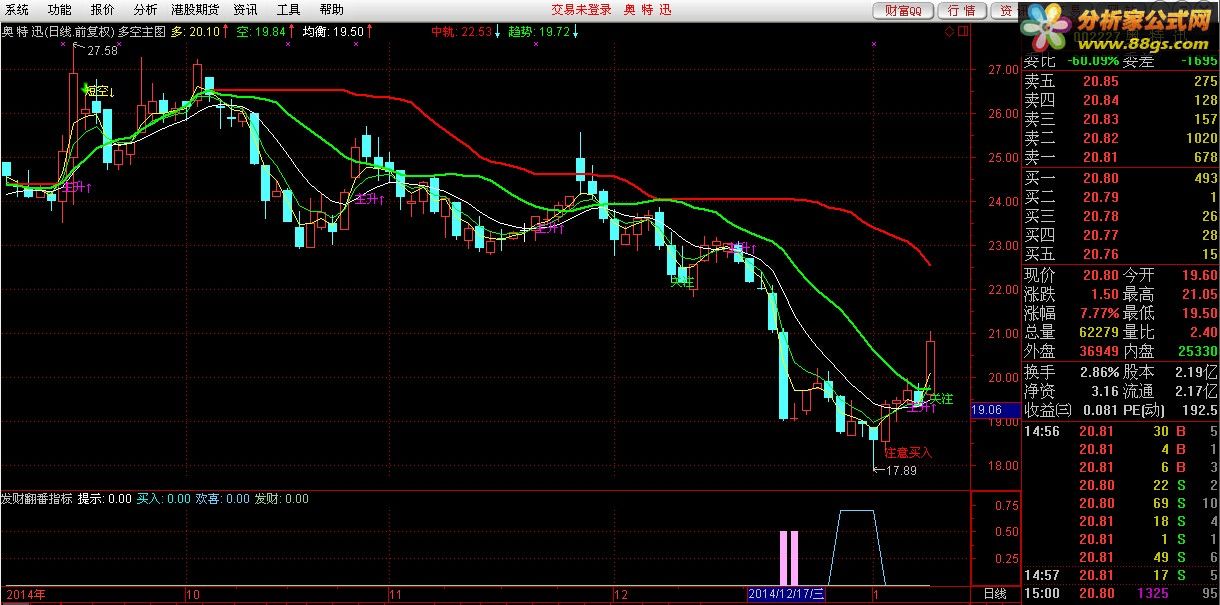Click the 买五 20.76 order row
The width and height of the screenshot is (1220, 605).
tap(1120, 254)
